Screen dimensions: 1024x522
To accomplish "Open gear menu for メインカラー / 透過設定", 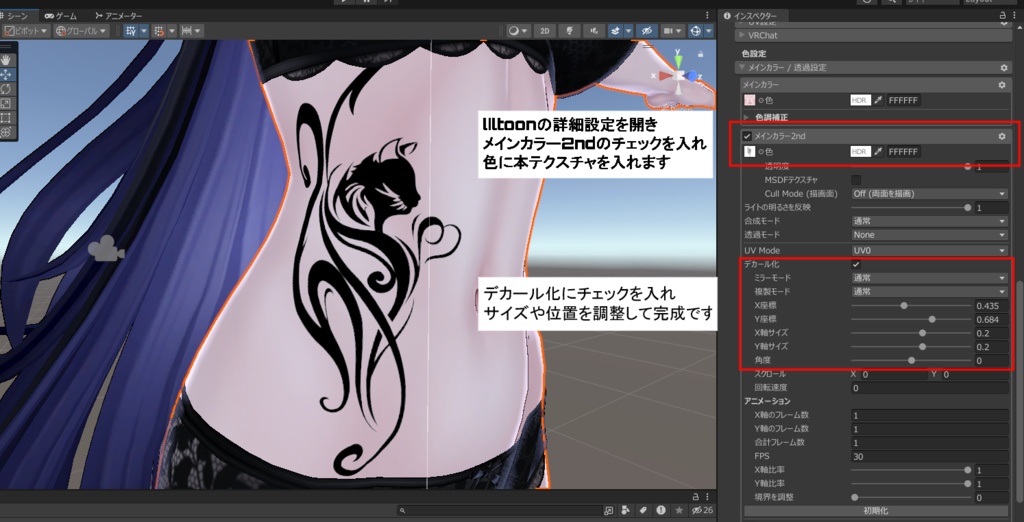I will (x=1004, y=68).
